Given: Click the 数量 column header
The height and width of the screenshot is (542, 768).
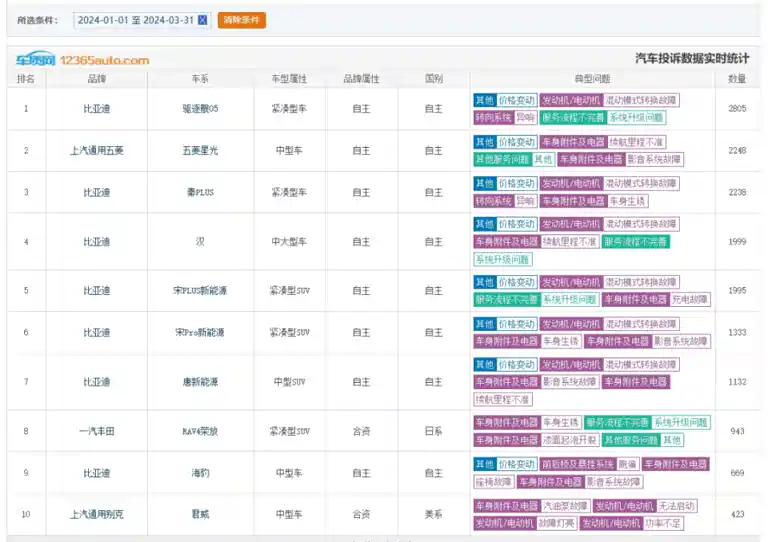Looking at the screenshot, I should [737, 79].
